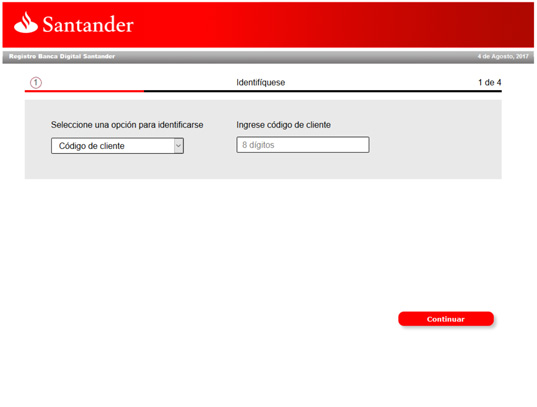Click the 'Seleccione una opción para identificarse' label

(127, 125)
